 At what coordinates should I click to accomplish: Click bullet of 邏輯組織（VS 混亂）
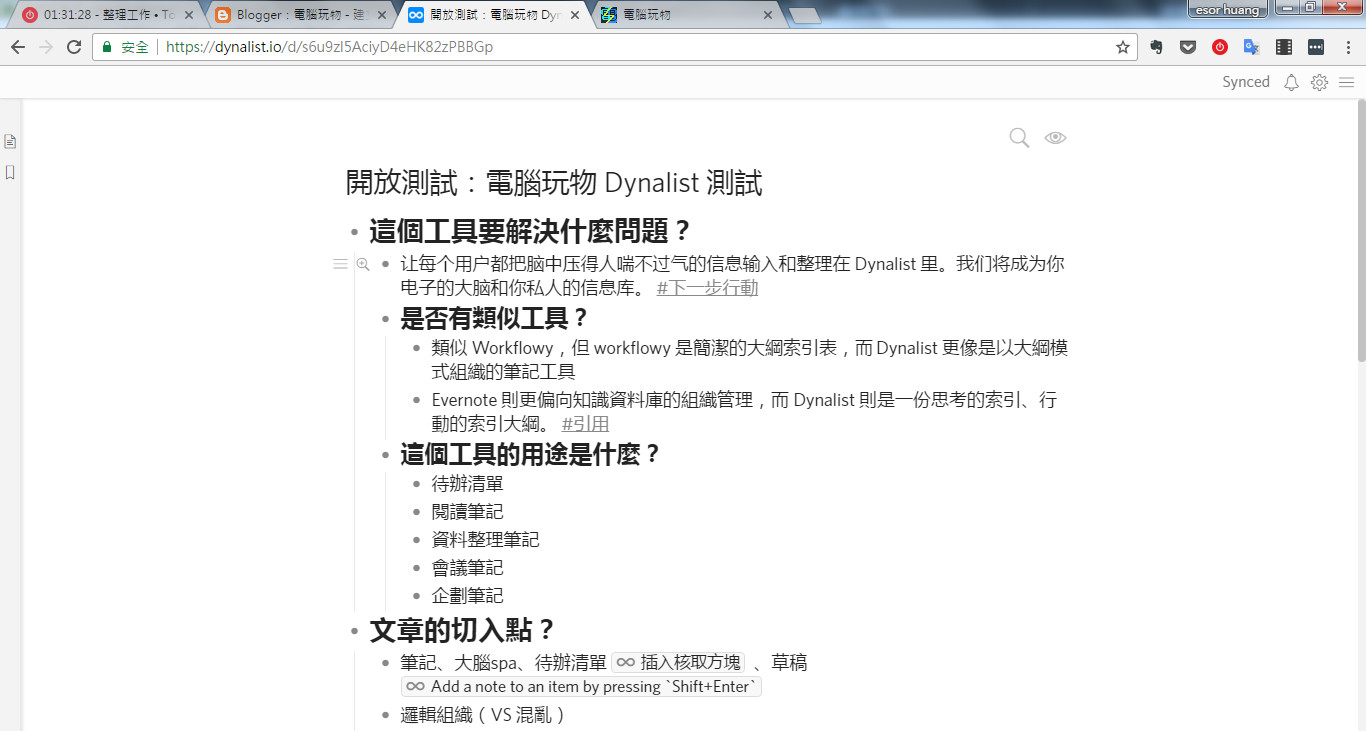click(385, 715)
